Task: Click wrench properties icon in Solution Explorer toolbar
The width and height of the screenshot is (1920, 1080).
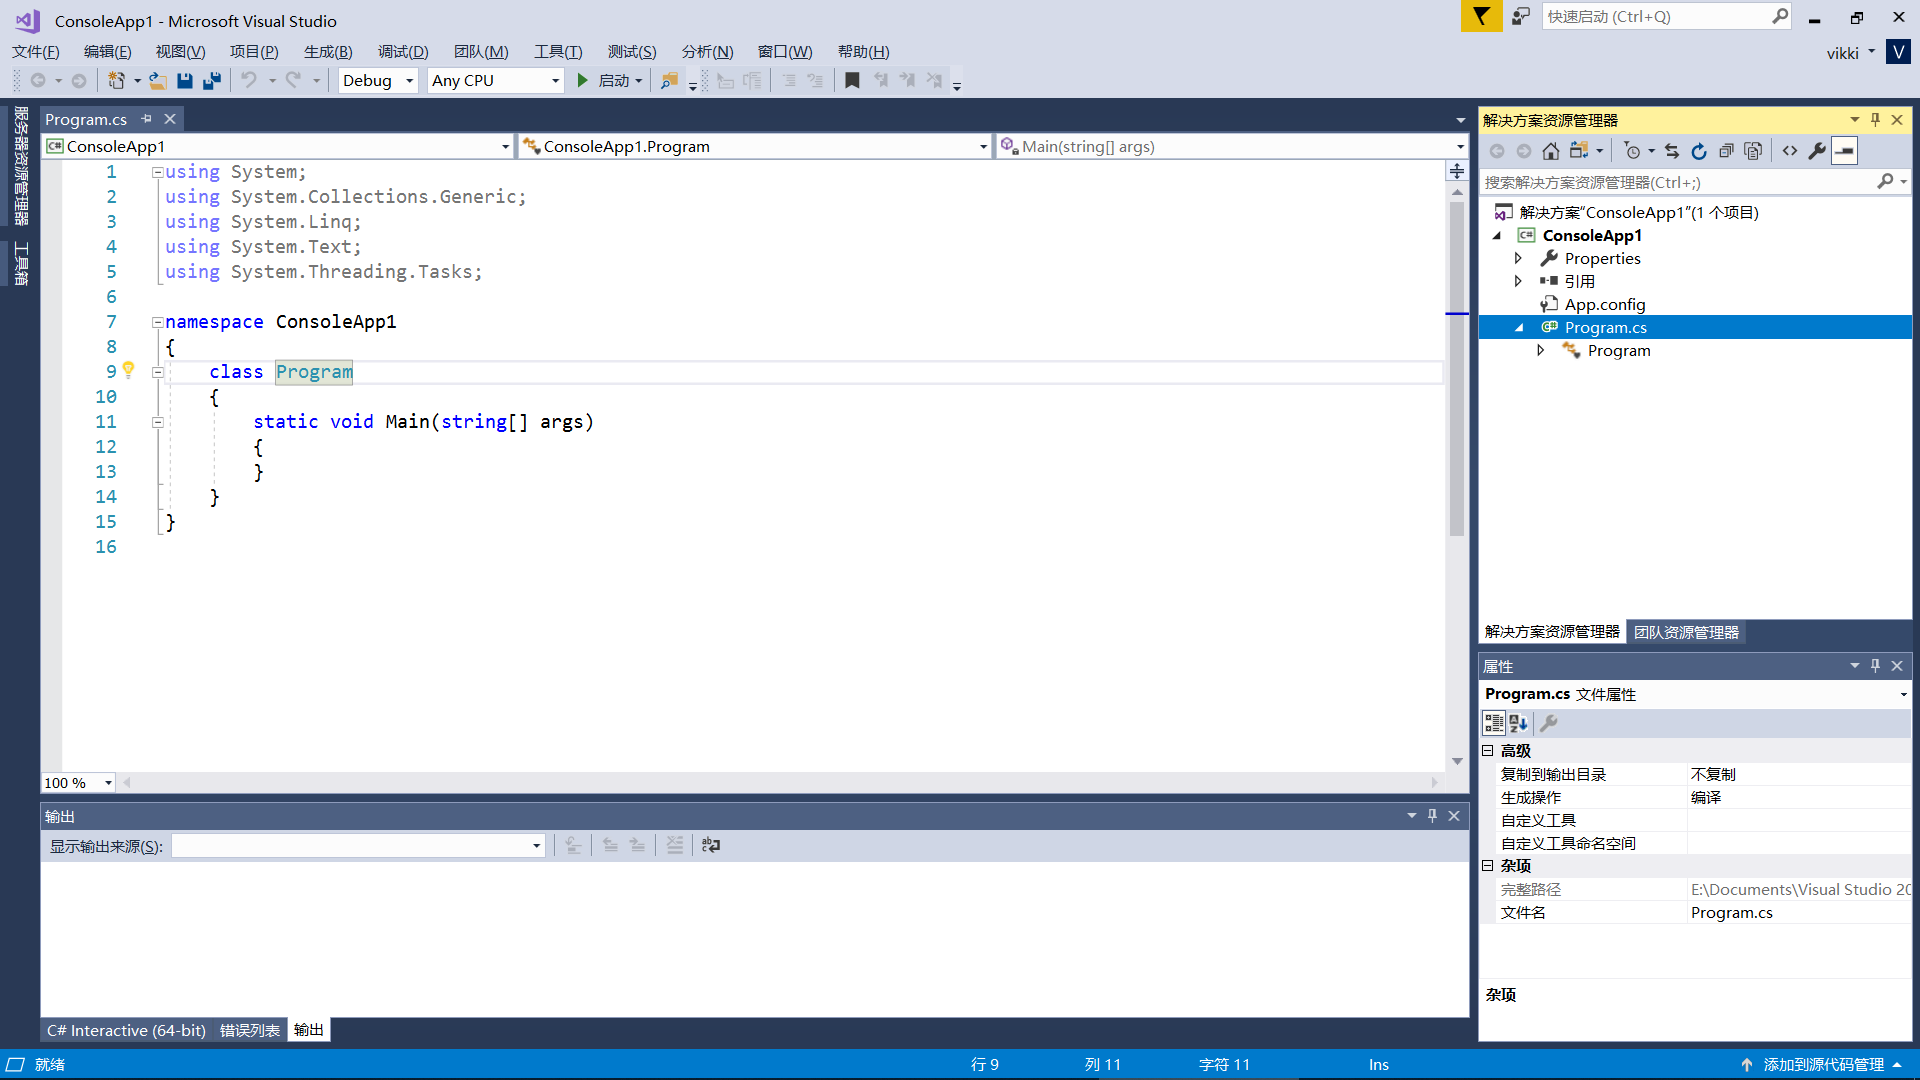Action: [1817, 151]
